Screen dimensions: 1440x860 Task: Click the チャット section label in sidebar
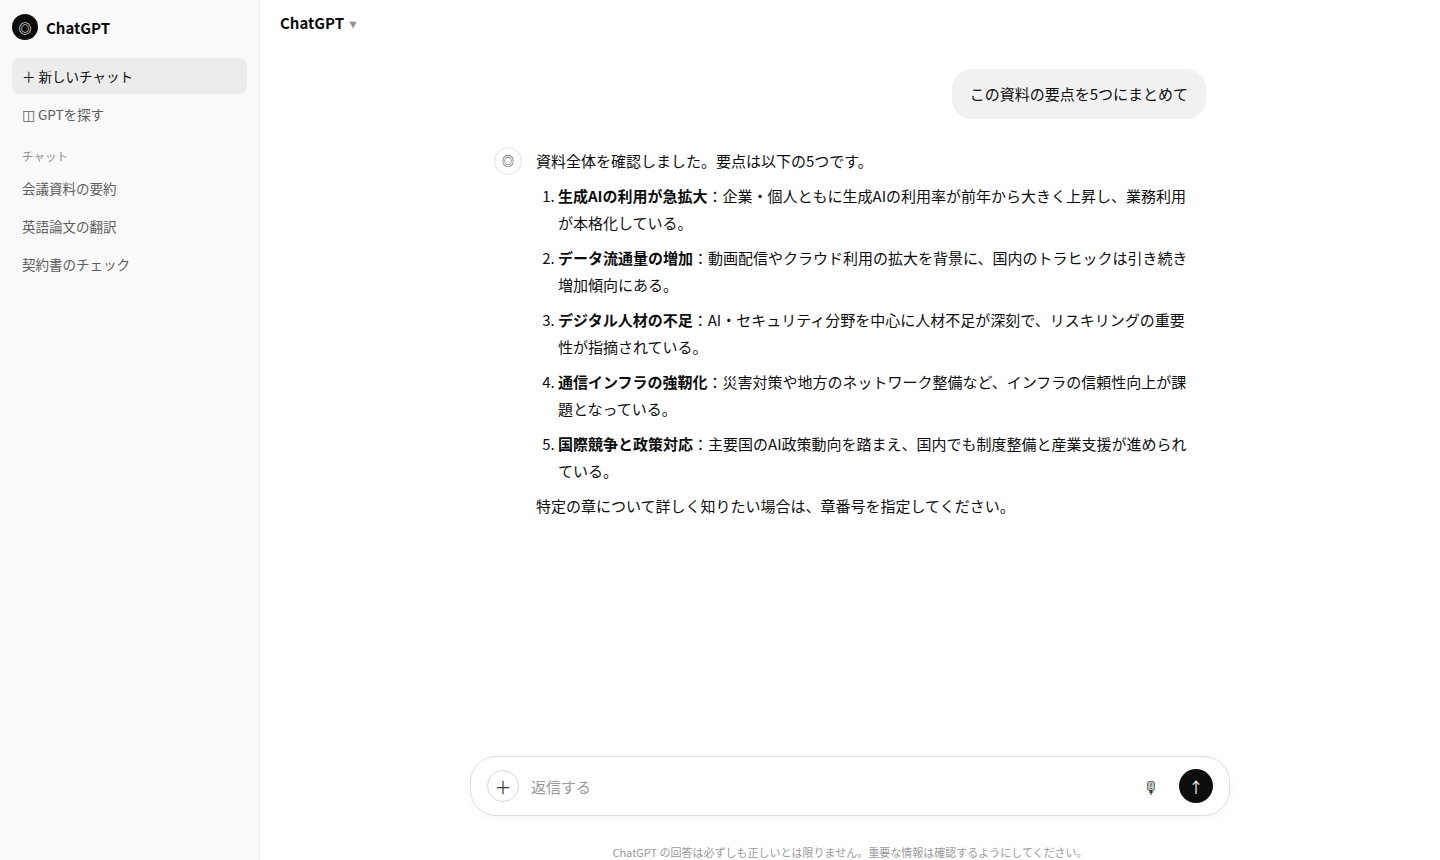(x=45, y=157)
